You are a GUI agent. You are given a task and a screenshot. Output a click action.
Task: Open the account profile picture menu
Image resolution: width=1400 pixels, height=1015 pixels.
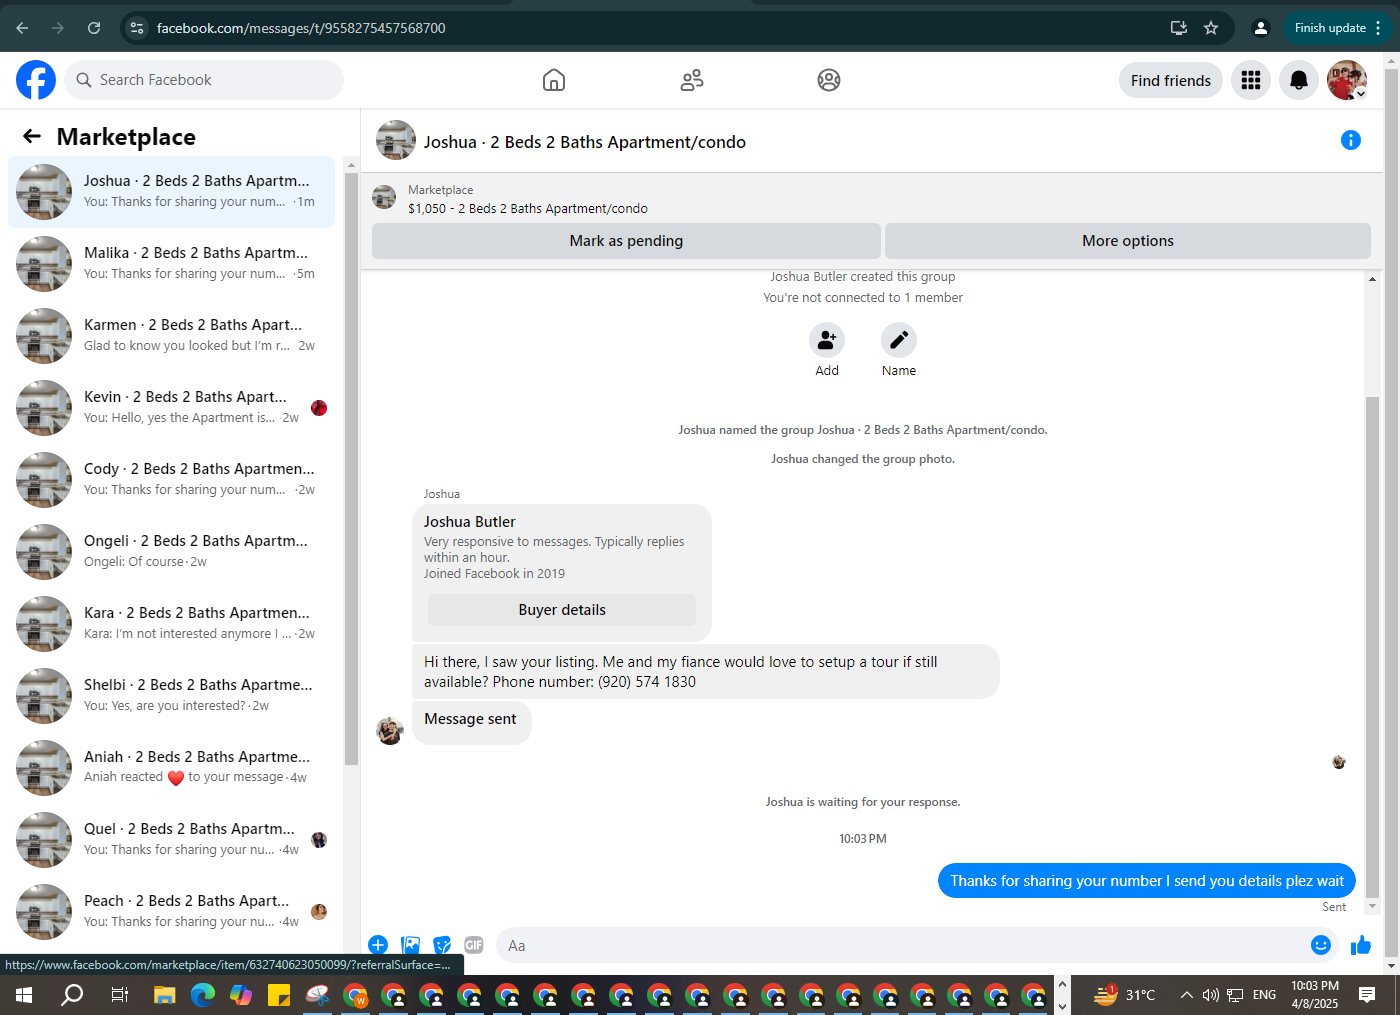pos(1347,80)
